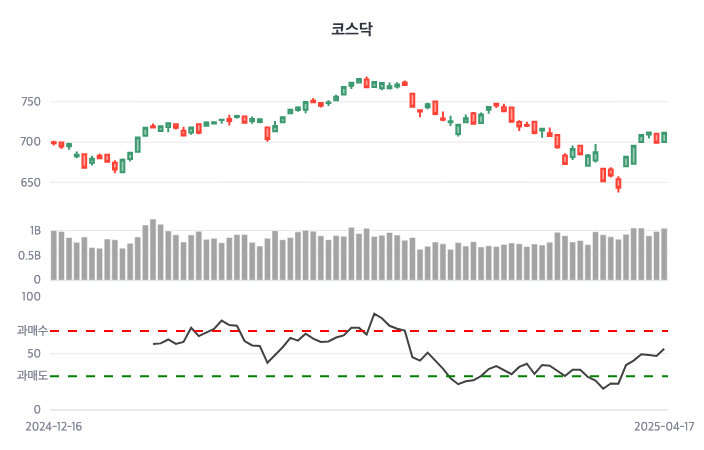Image resolution: width=704 pixels, height=450 pixels.
Task: Select the 750 price axis label
Action: coord(28,101)
